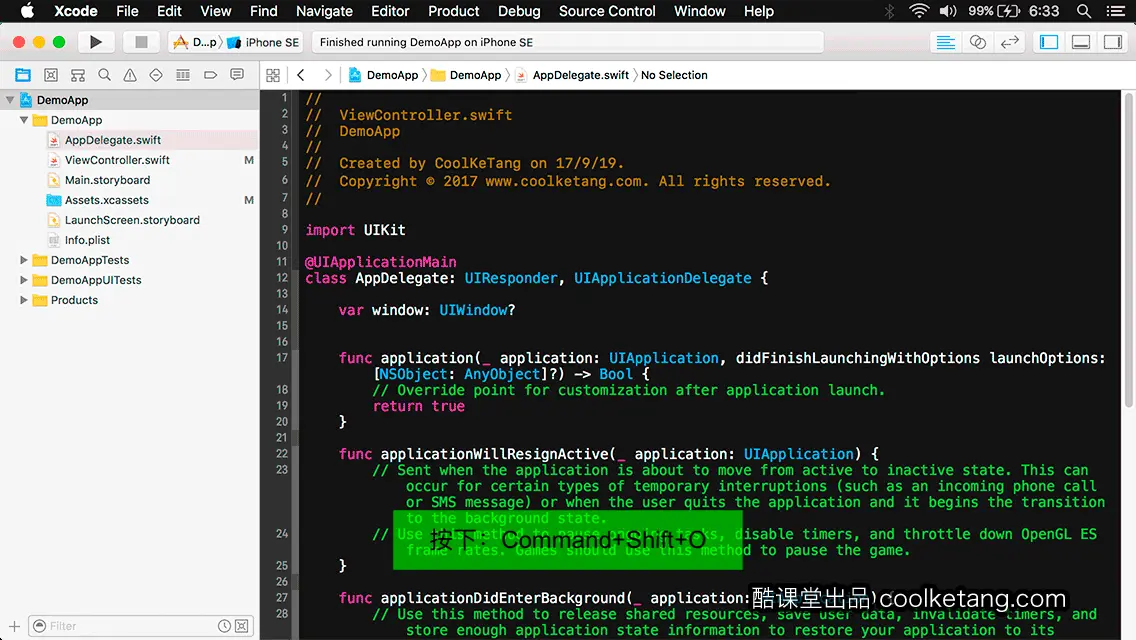Open No Selection symbol breadcrumb

[x=674, y=75]
